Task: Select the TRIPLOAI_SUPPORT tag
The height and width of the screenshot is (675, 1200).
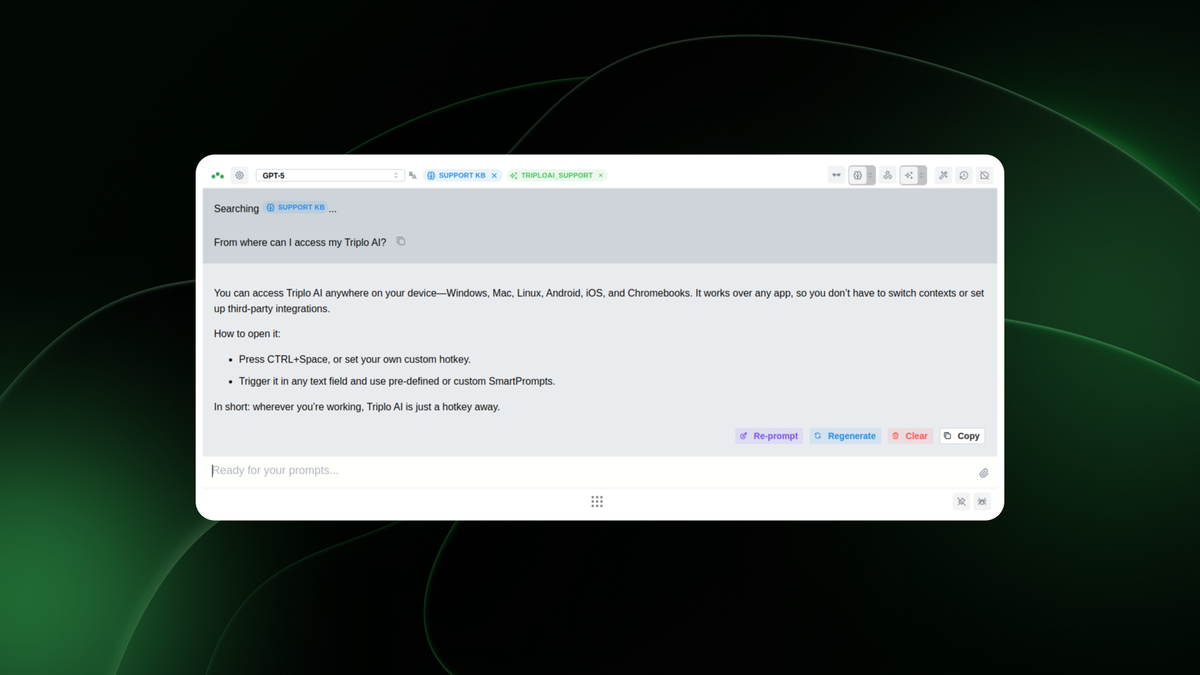Action: pyautogui.click(x=555, y=175)
